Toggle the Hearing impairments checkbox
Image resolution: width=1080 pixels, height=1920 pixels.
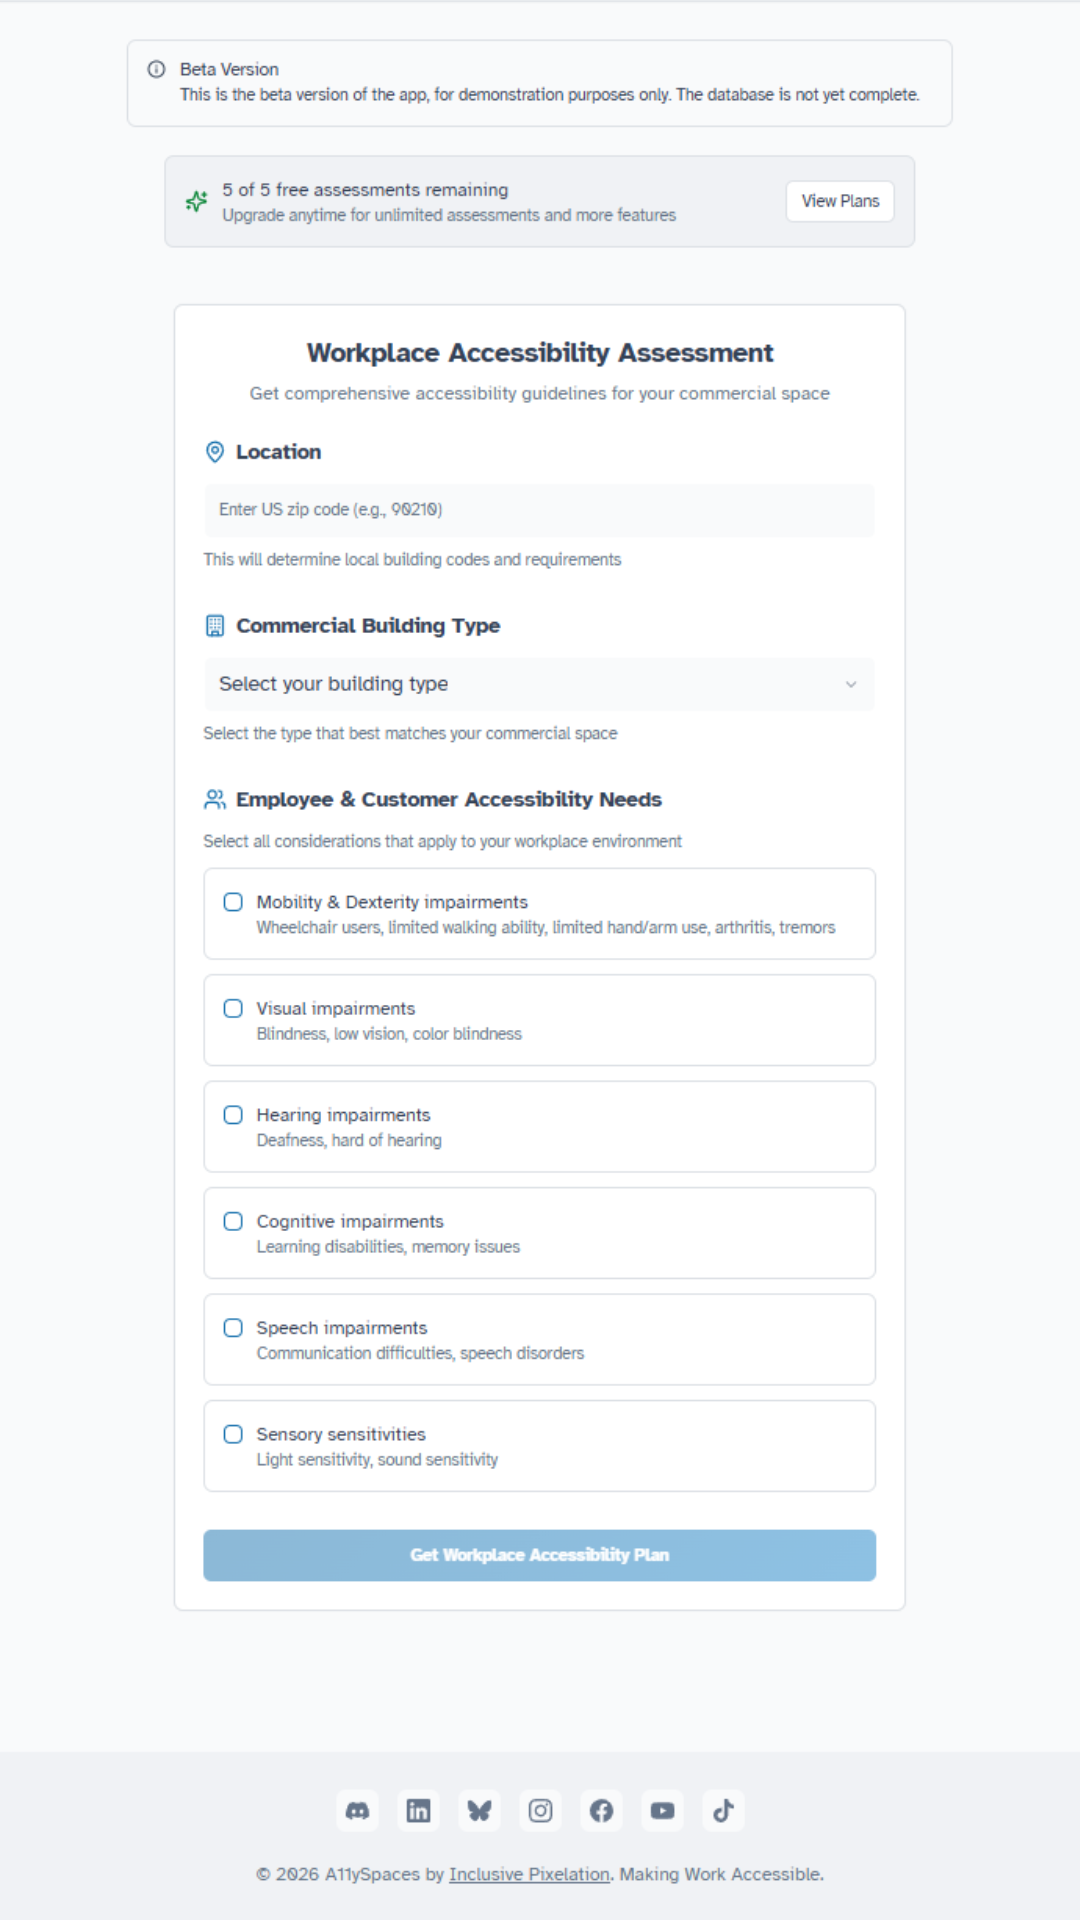pos(233,1114)
